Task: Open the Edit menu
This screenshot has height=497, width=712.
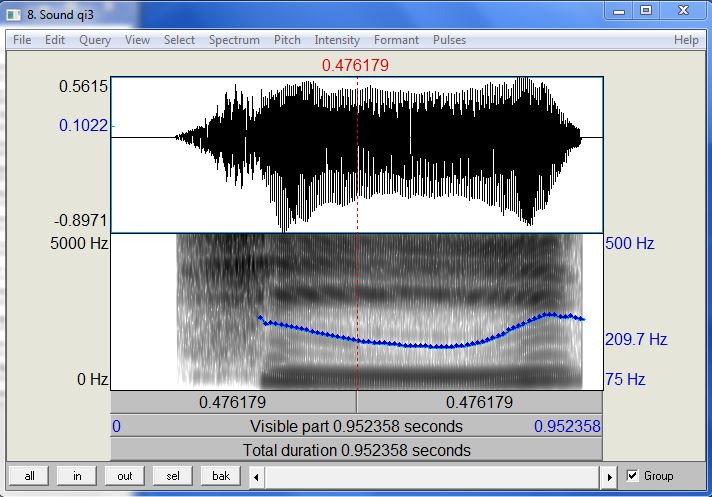Action: (x=55, y=40)
